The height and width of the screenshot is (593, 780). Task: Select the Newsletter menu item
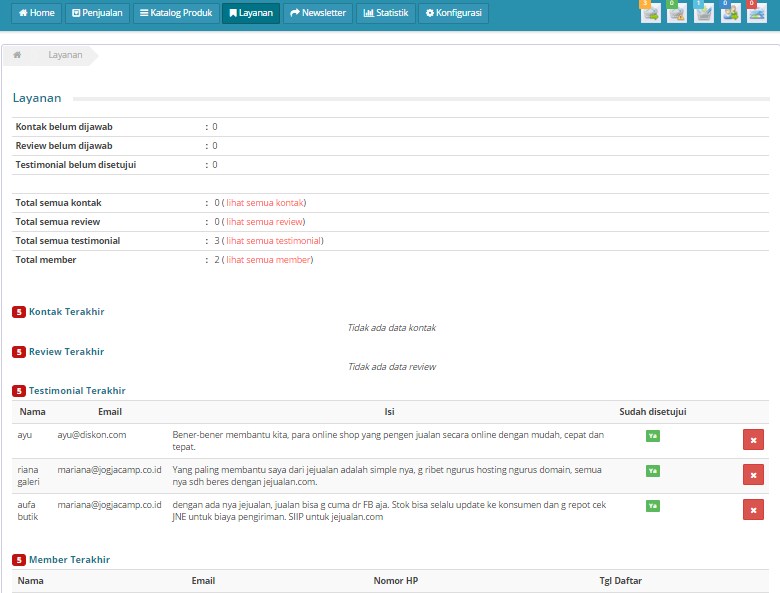click(318, 13)
